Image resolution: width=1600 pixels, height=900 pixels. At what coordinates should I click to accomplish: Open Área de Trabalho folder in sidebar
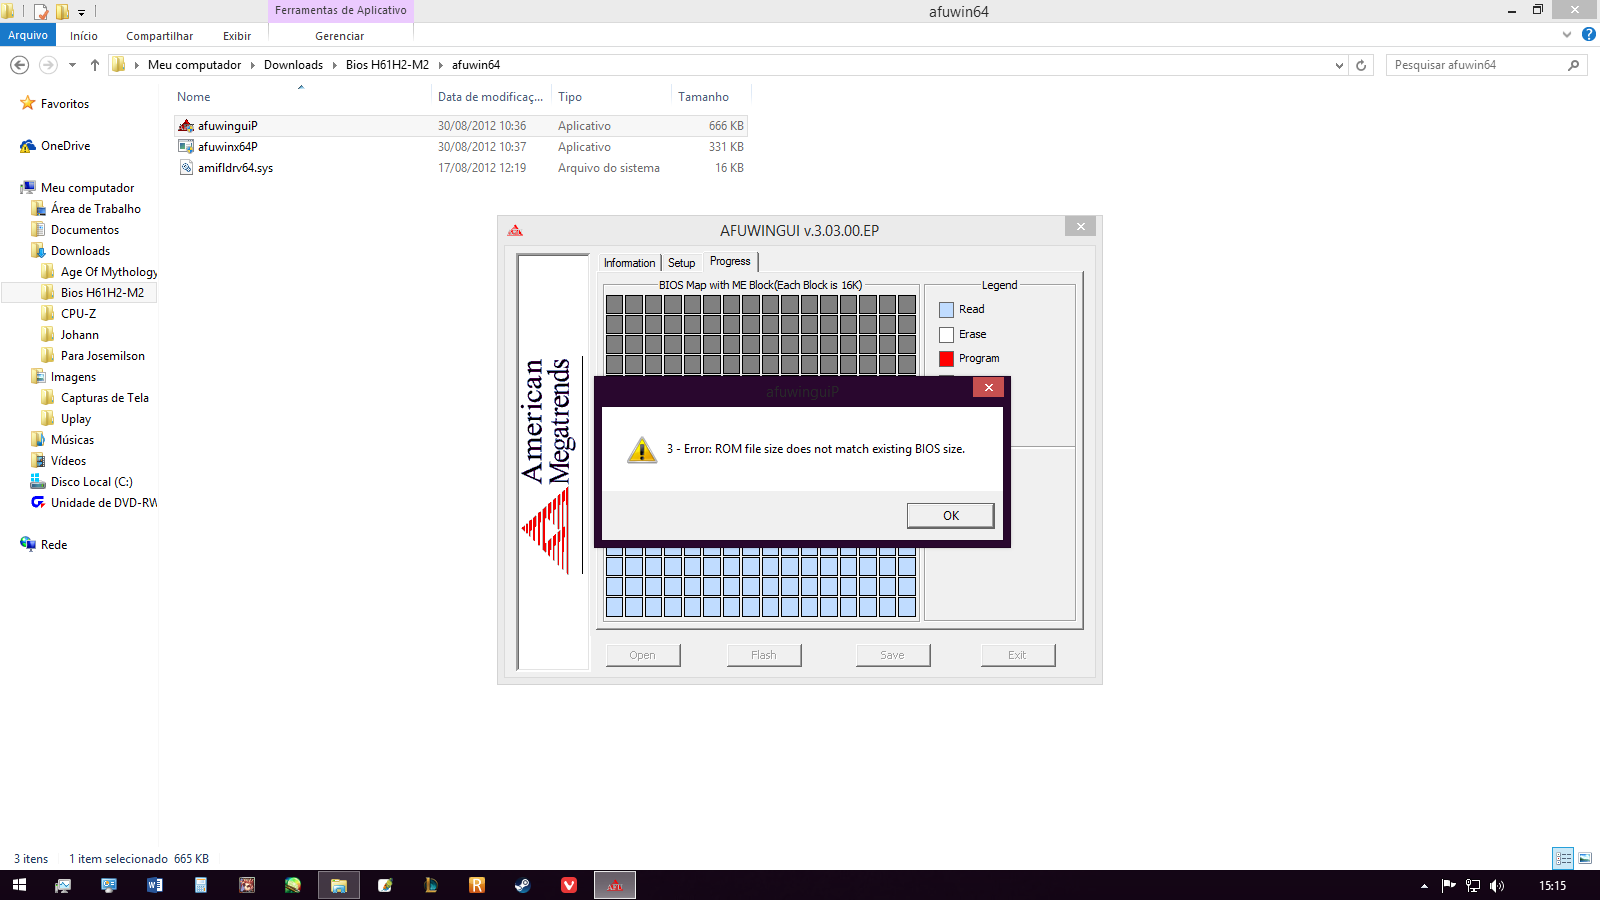pos(96,209)
